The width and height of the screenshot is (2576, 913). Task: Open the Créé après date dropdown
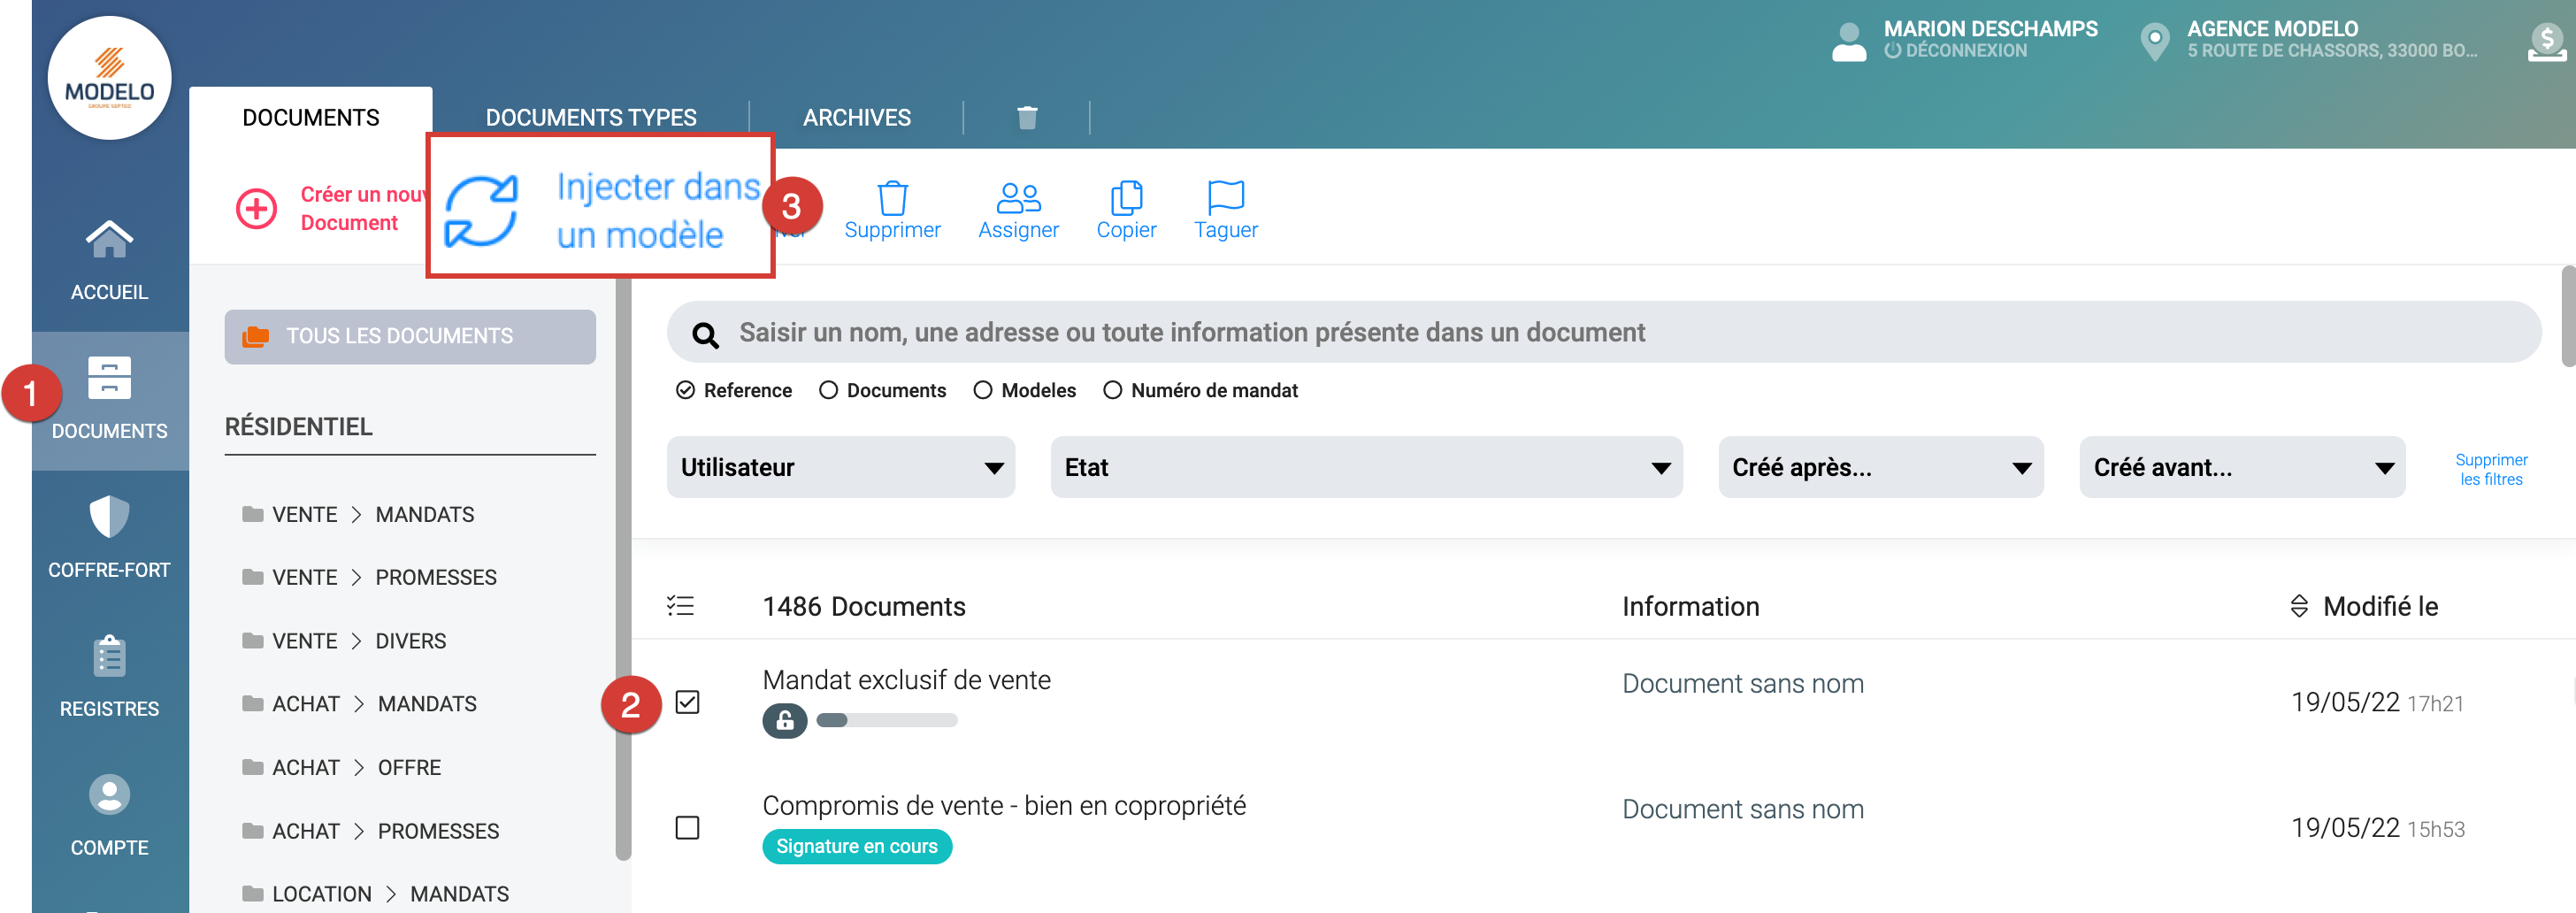point(1880,467)
